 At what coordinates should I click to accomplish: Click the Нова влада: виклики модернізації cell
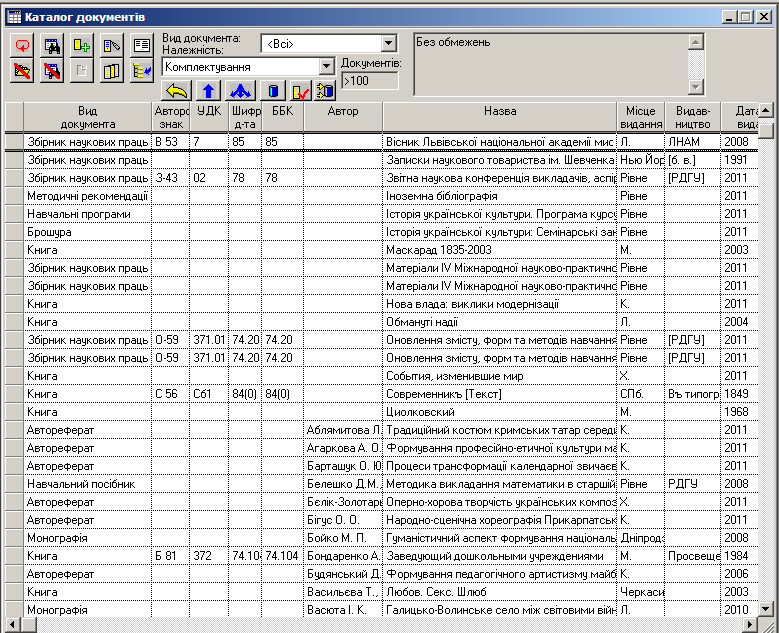[500, 304]
